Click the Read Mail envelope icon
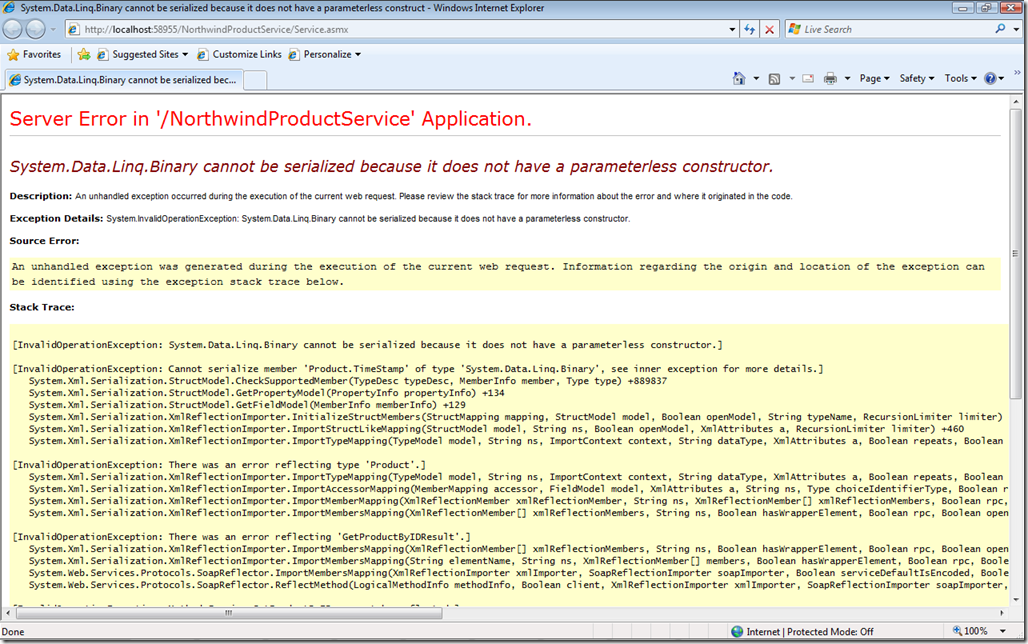 point(808,79)
